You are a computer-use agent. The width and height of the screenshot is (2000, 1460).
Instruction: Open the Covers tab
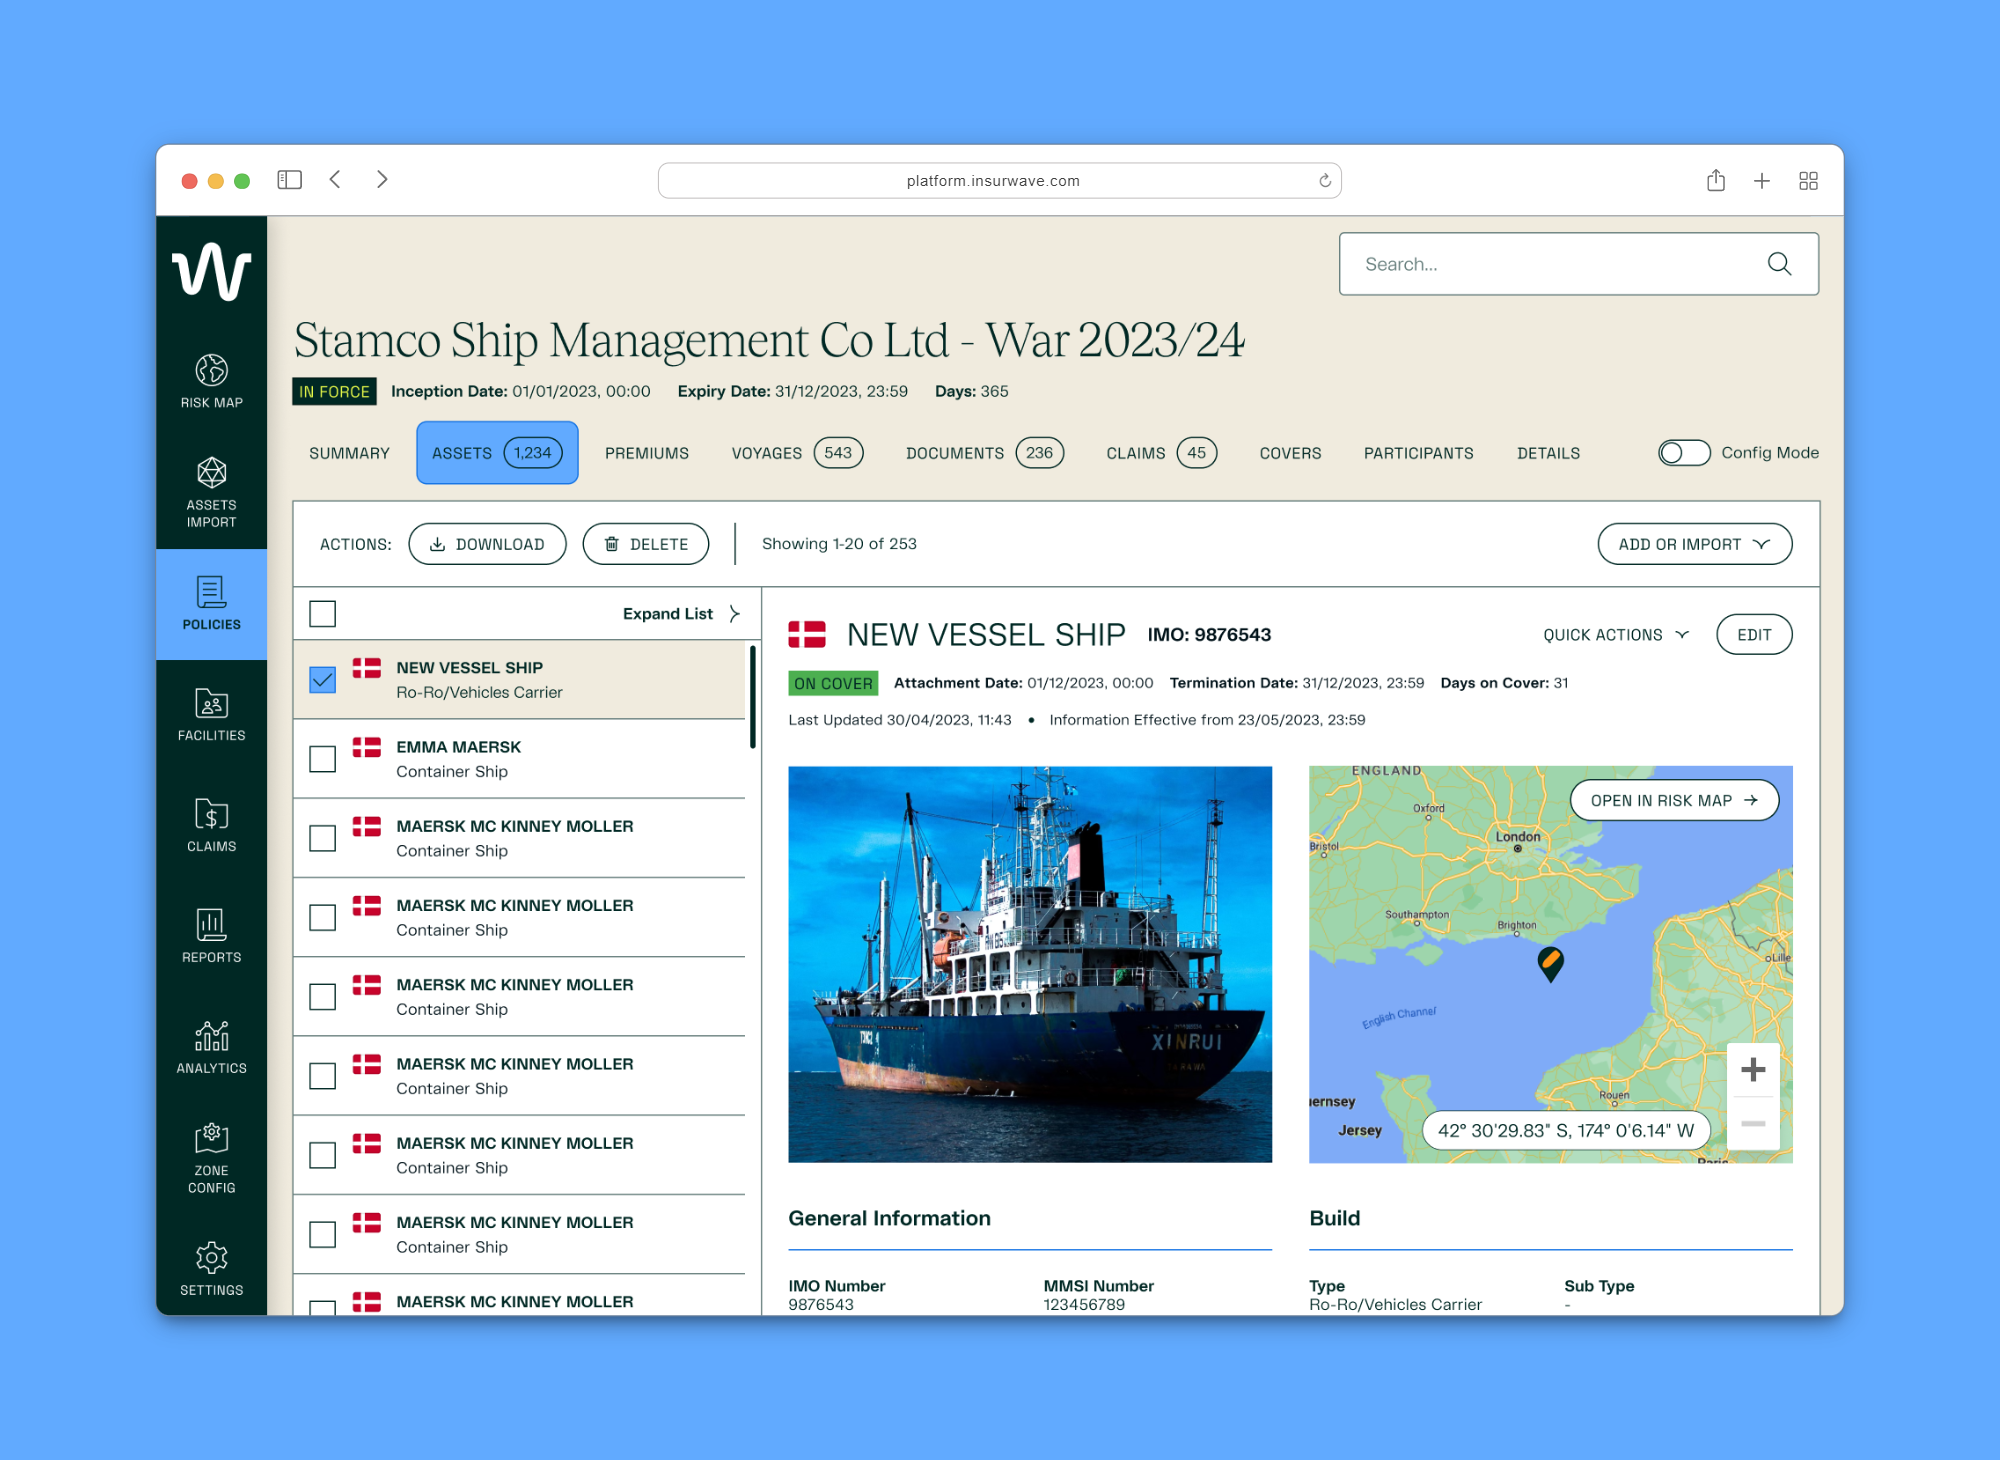(1290, 453)
